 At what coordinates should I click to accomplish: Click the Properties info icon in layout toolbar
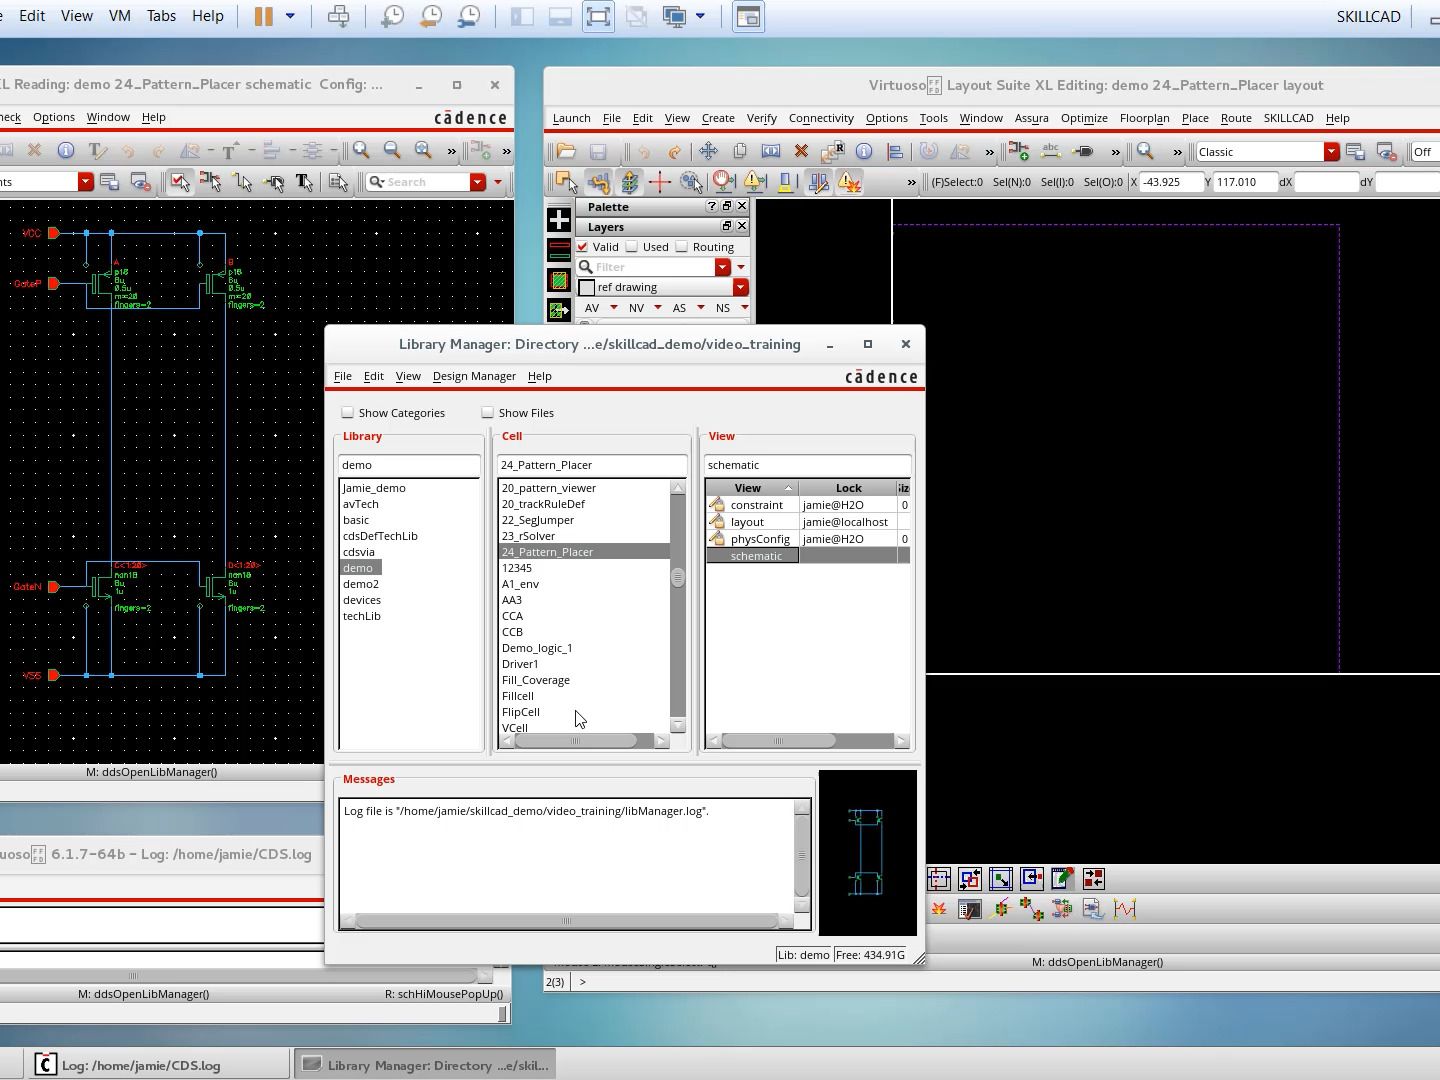[864, 152]
